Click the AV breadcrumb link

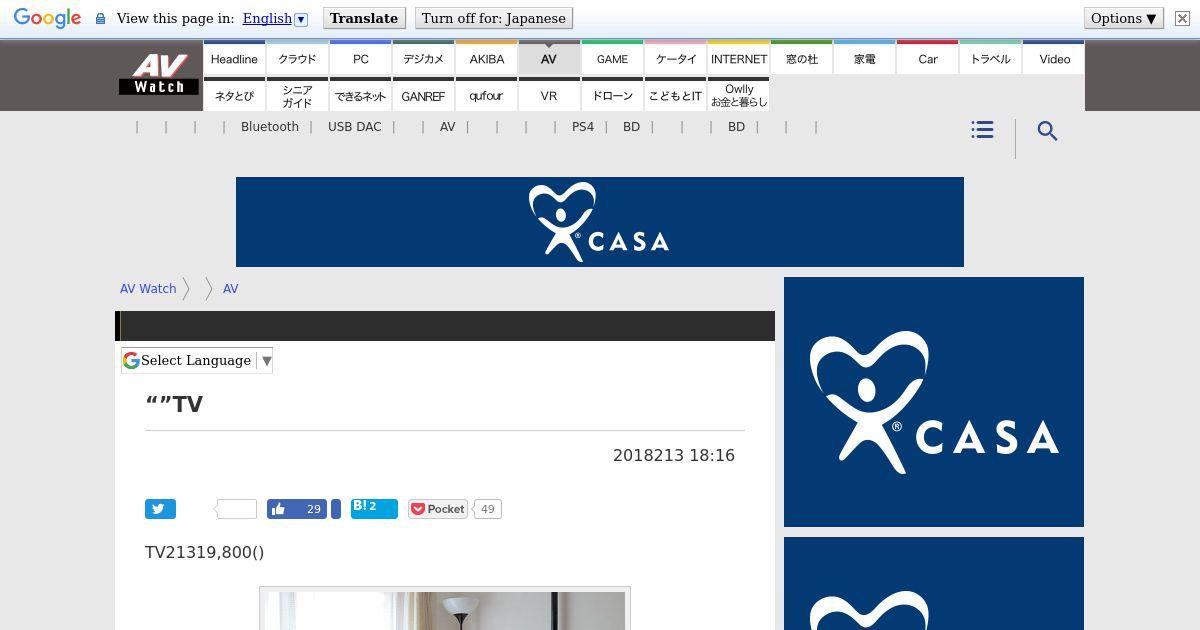tap(230, 288)
